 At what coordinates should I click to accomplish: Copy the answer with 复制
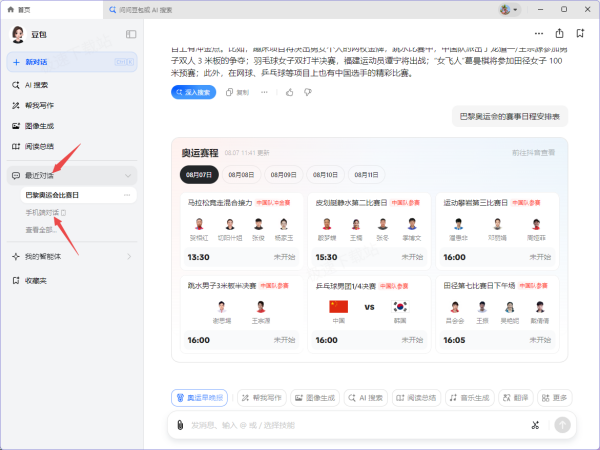click(237, 92)
